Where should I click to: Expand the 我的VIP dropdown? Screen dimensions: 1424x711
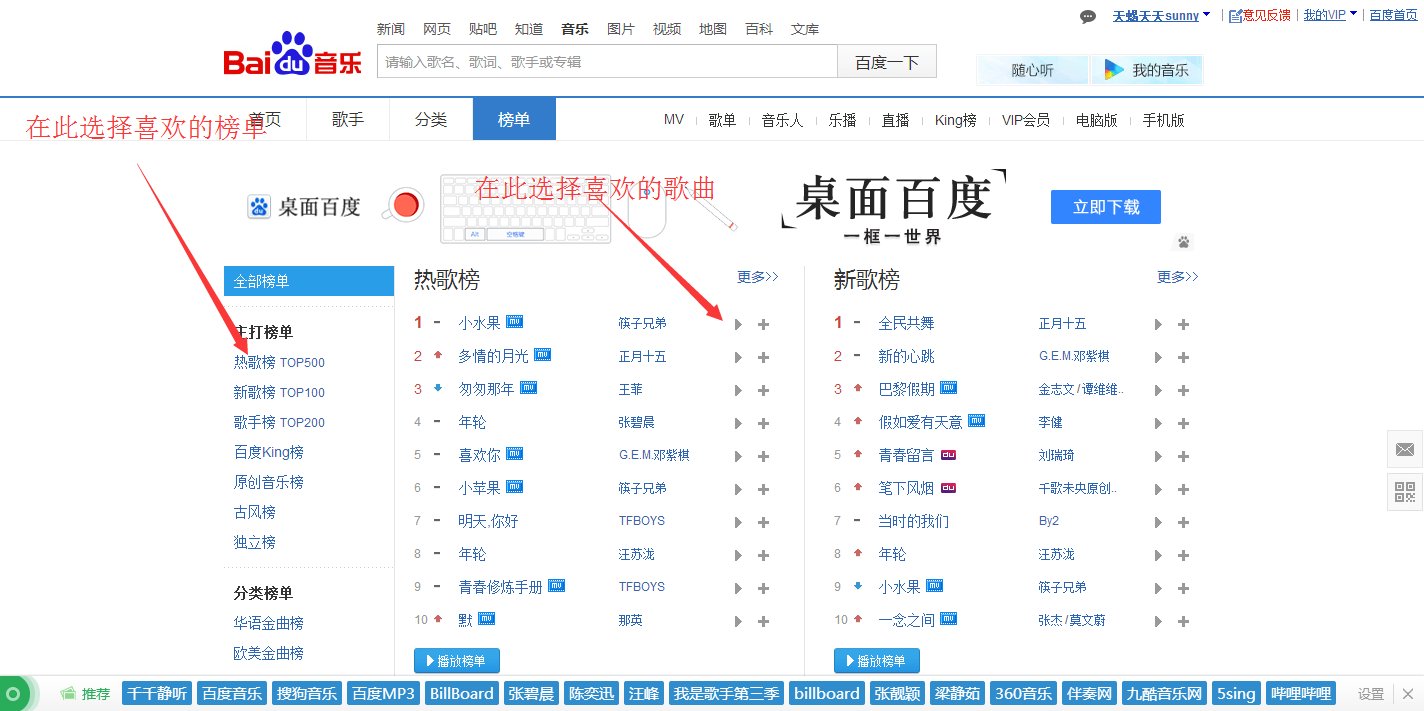1326,15
